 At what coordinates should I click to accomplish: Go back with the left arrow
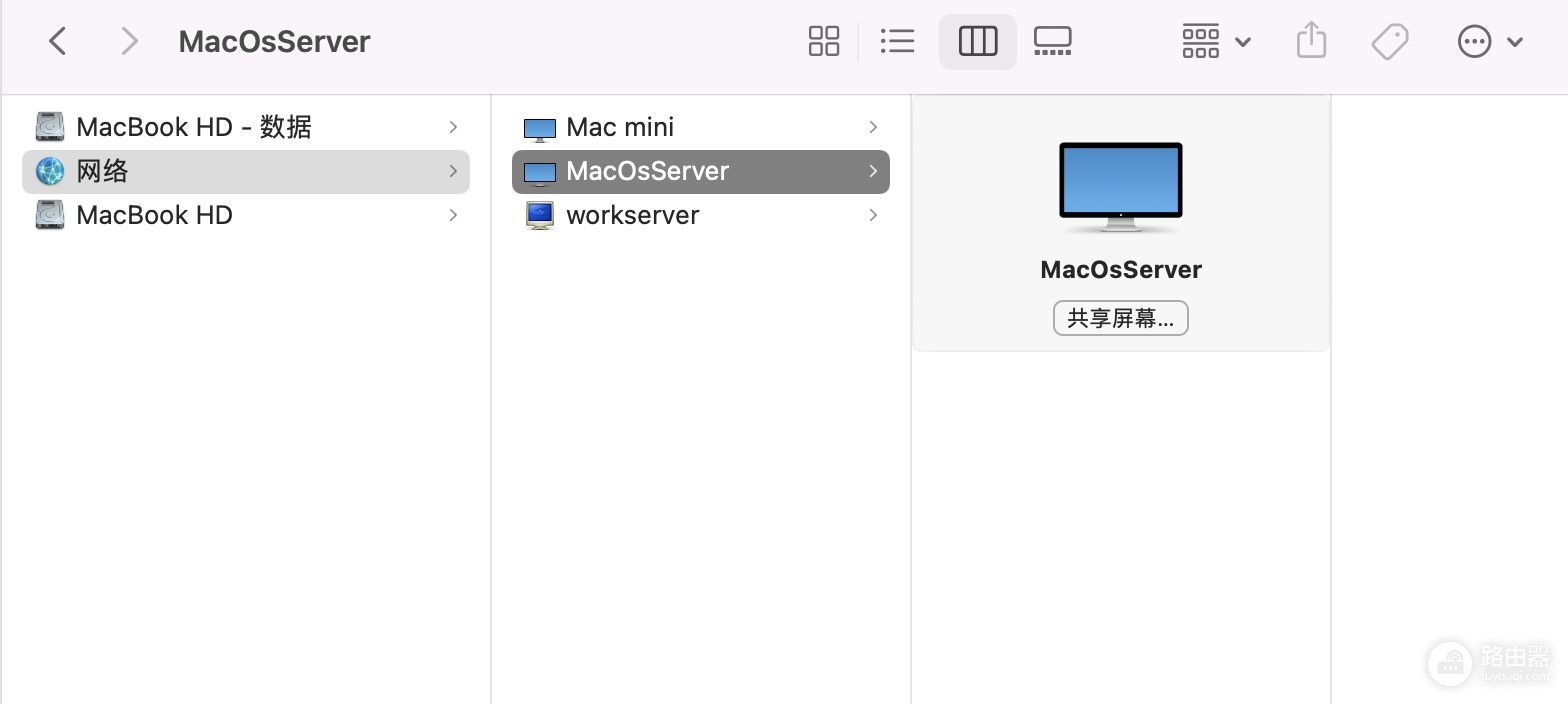tap(58, 41)
